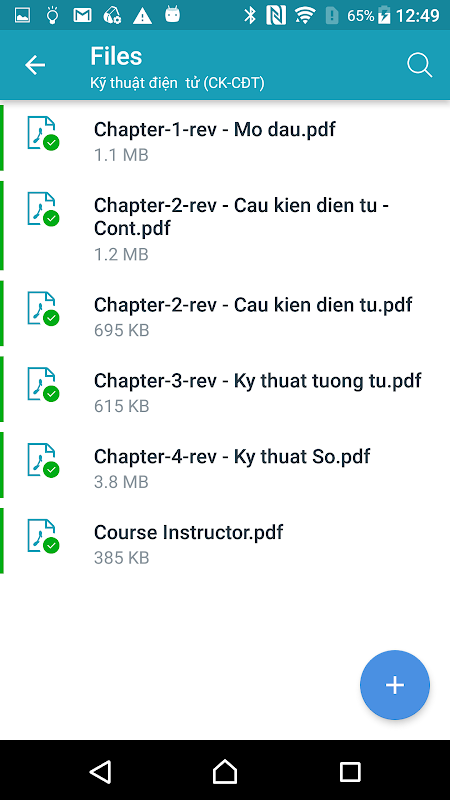This screenshot has height=800, width=450.
Task: Click PDF icon of Chapter-4-rev Ky thuat So
Action: click(x=43, y=460)
